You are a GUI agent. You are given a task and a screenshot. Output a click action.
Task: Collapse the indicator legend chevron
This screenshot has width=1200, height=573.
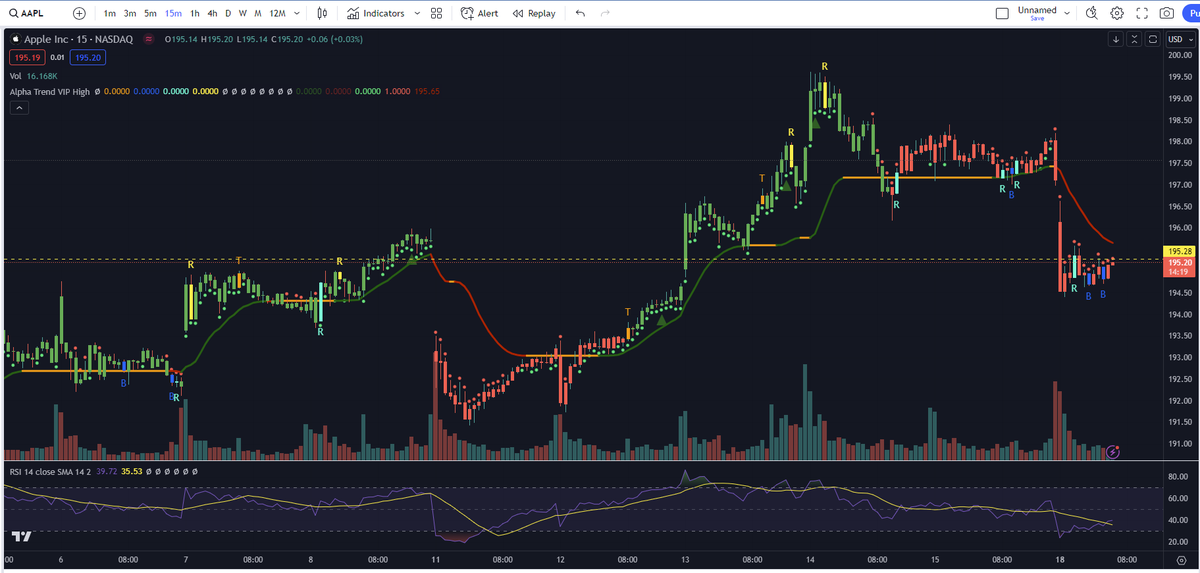(17, 108)
